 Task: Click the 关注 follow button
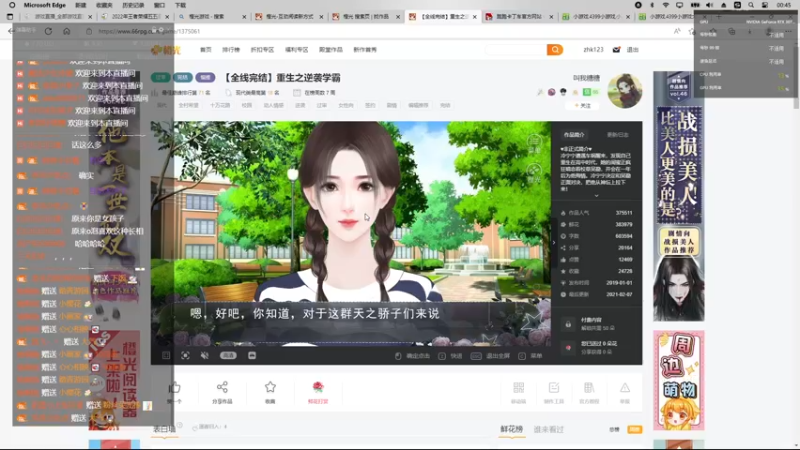pos(583,106)
